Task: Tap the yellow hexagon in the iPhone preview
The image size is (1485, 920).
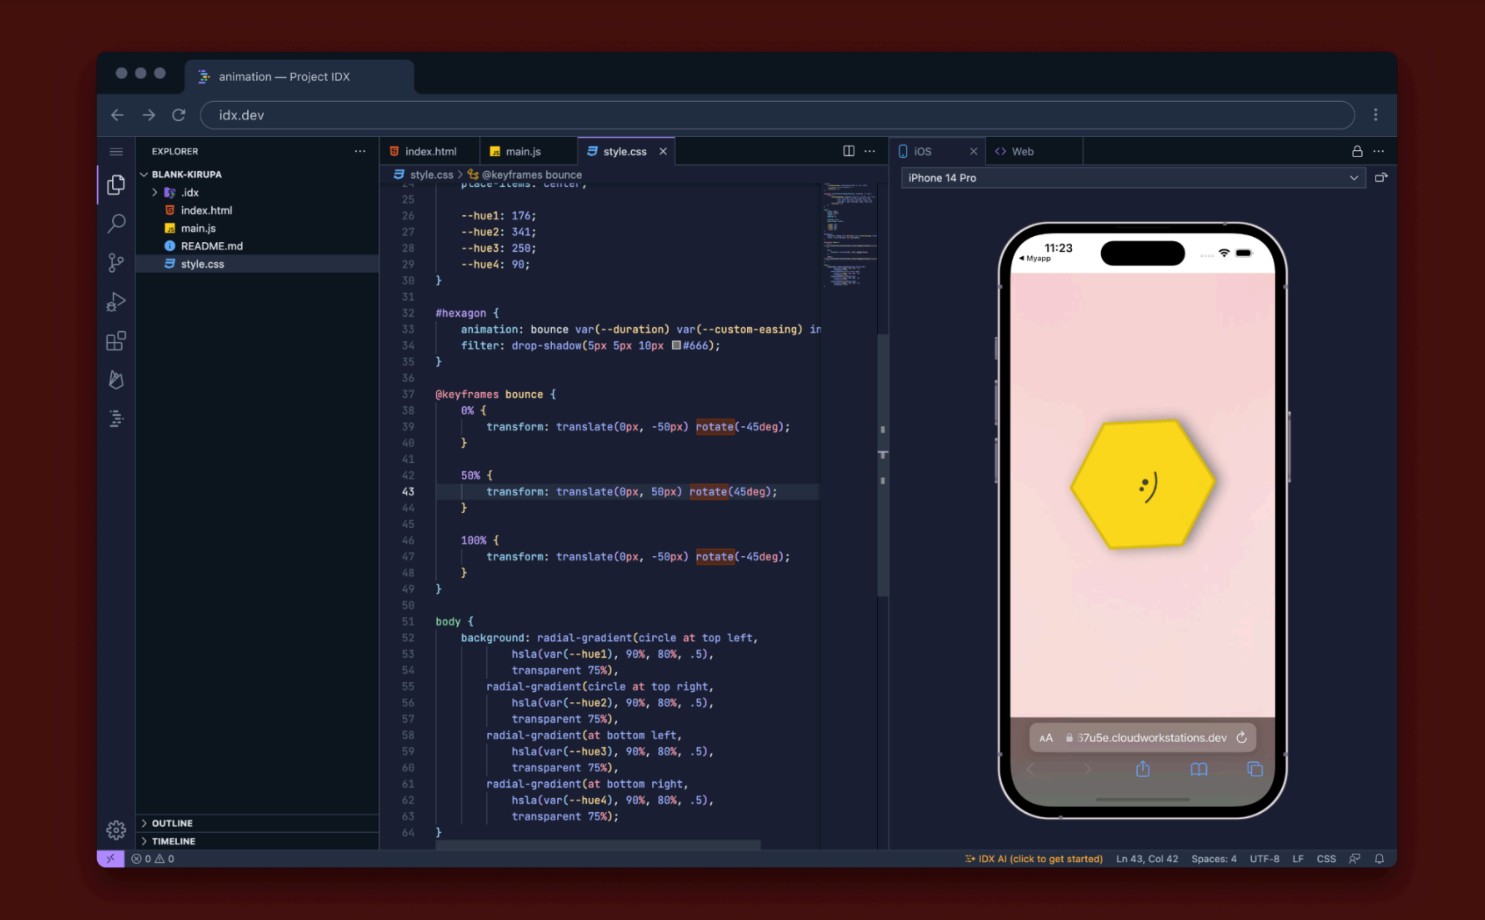Action: 1143,484
